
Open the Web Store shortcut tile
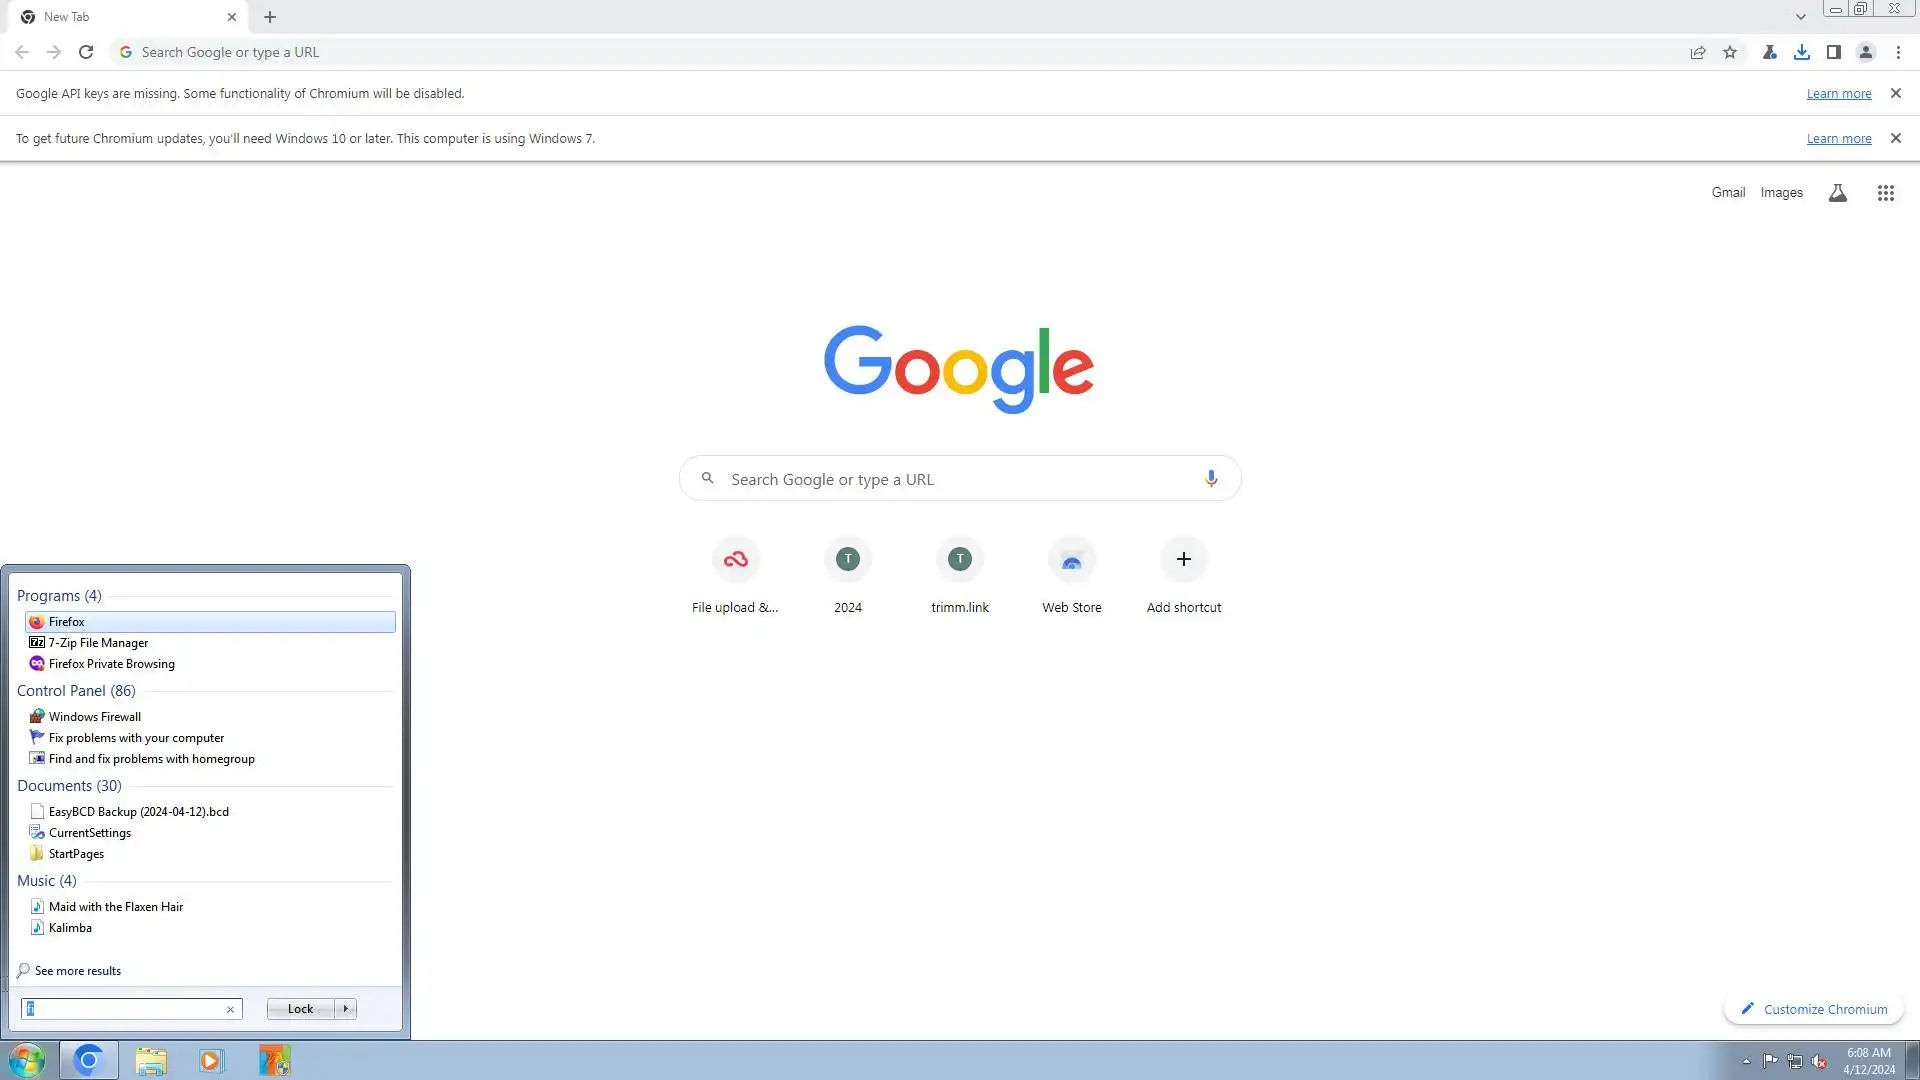pyautogui.click(x=1071, y=560)
